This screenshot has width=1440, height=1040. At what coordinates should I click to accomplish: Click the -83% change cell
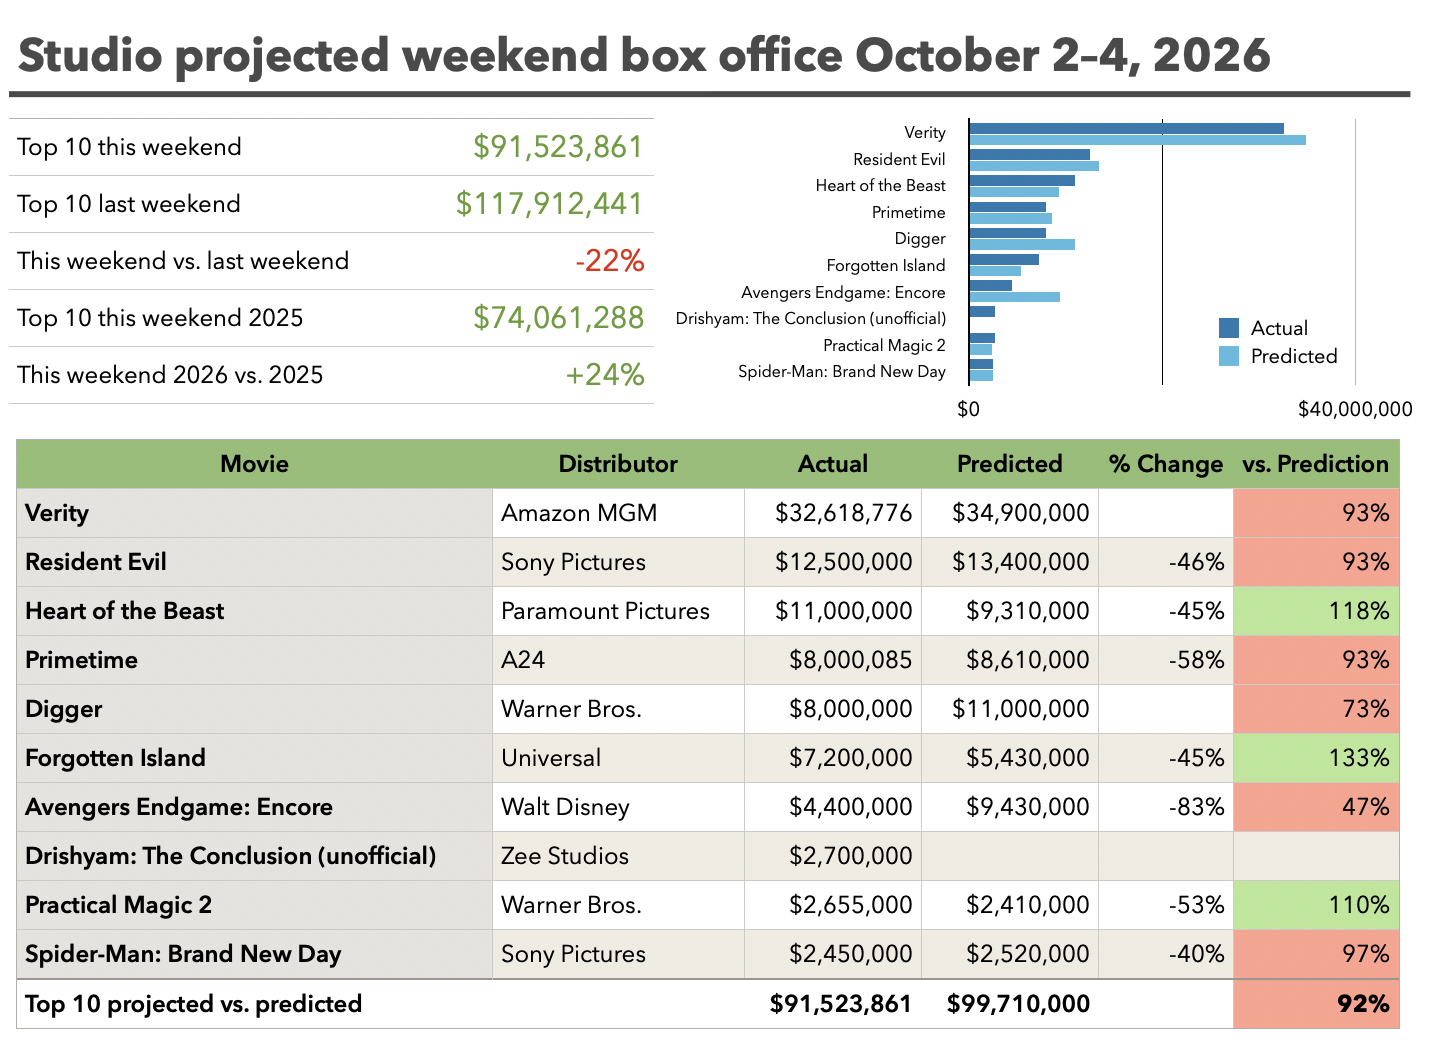tap(1166, 807)
